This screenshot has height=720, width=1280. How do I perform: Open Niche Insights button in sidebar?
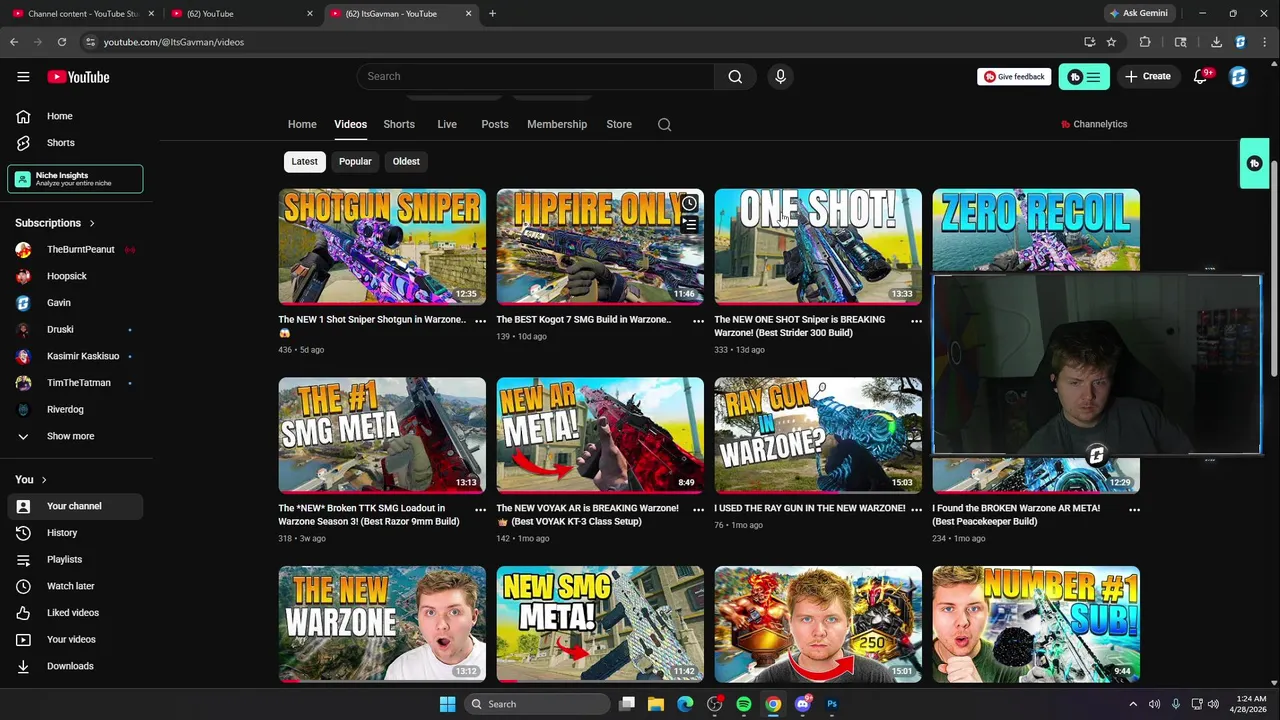[x=75, y=179]
